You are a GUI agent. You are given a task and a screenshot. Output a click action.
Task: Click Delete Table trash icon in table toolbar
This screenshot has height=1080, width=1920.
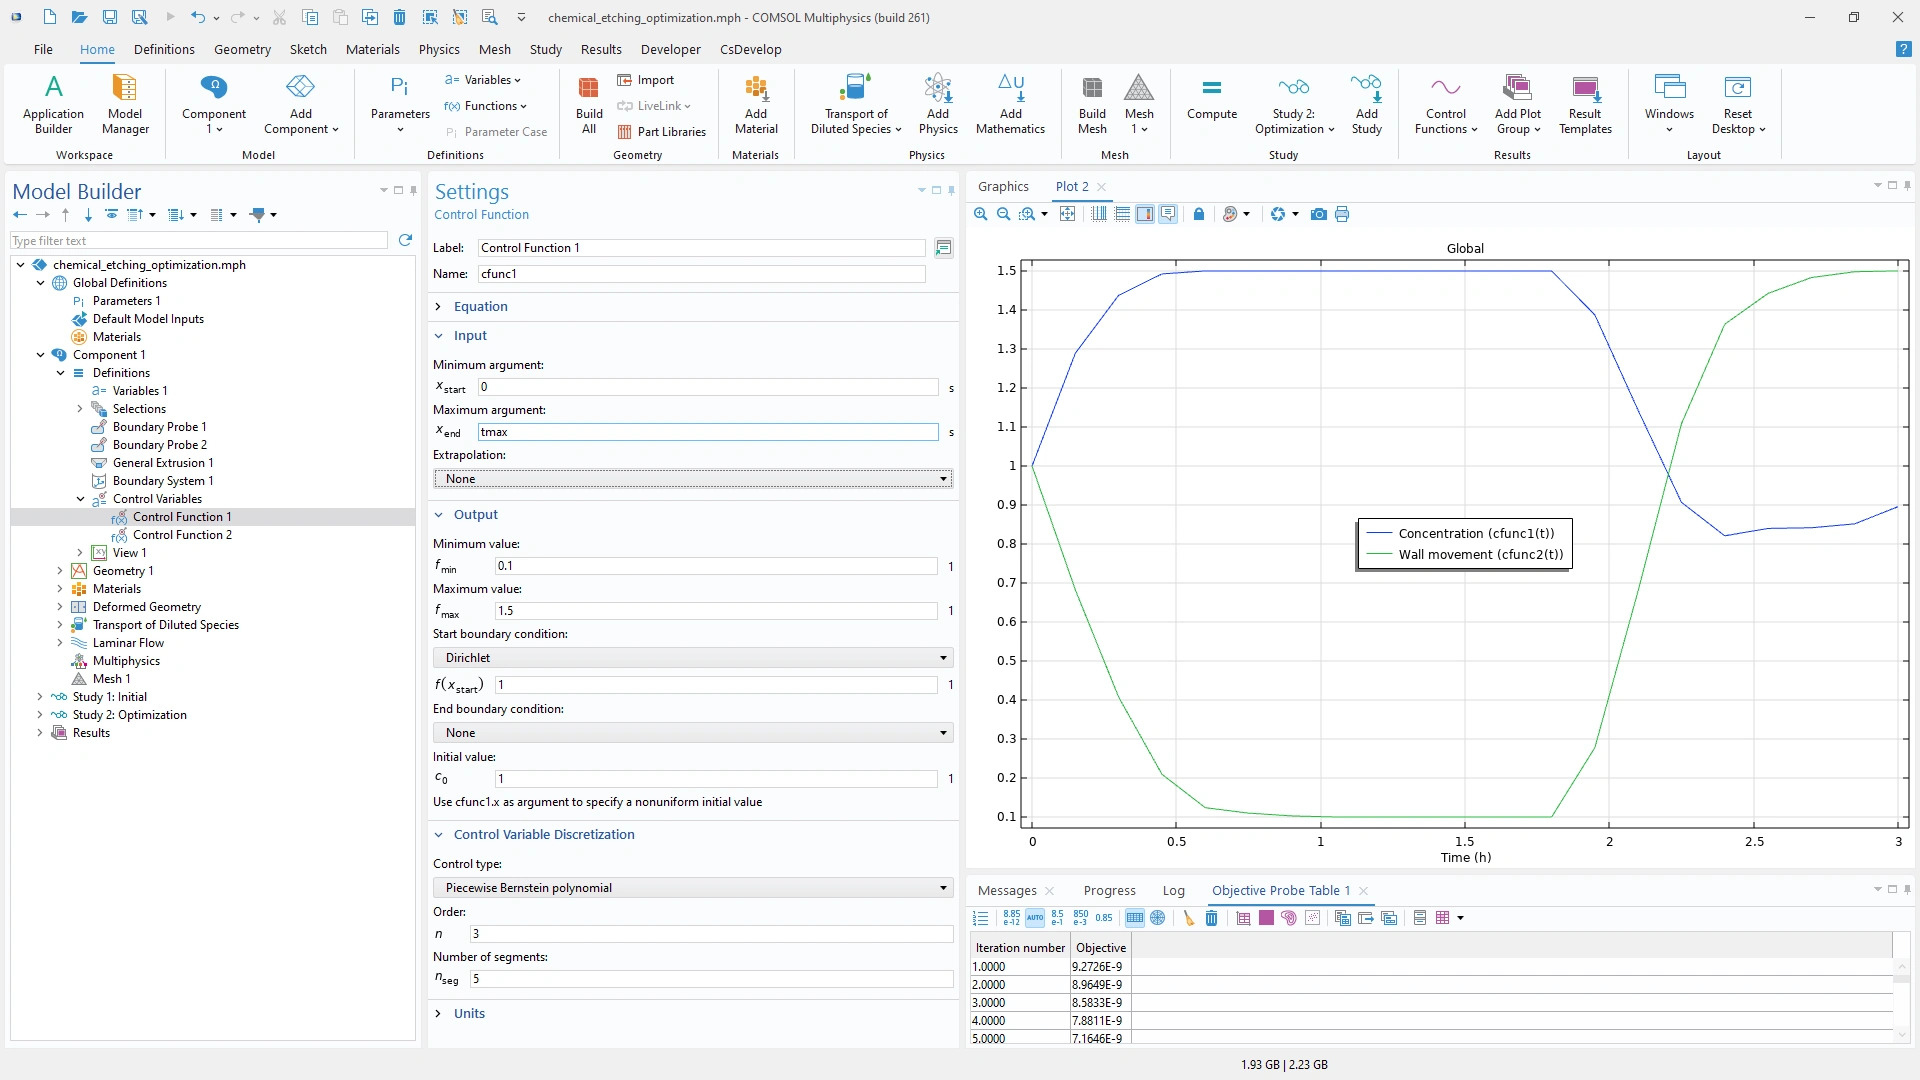1211,918
